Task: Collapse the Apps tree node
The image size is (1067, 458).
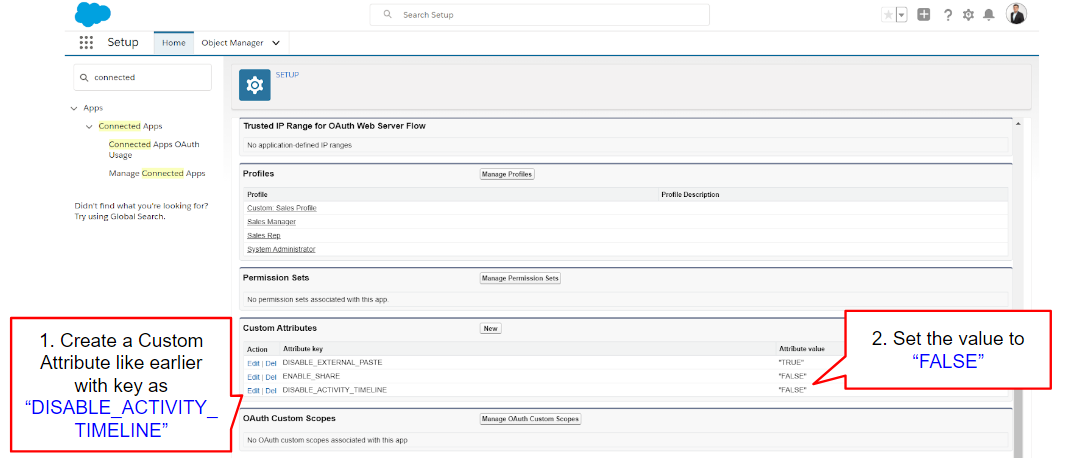Action: tap(74, 108)
